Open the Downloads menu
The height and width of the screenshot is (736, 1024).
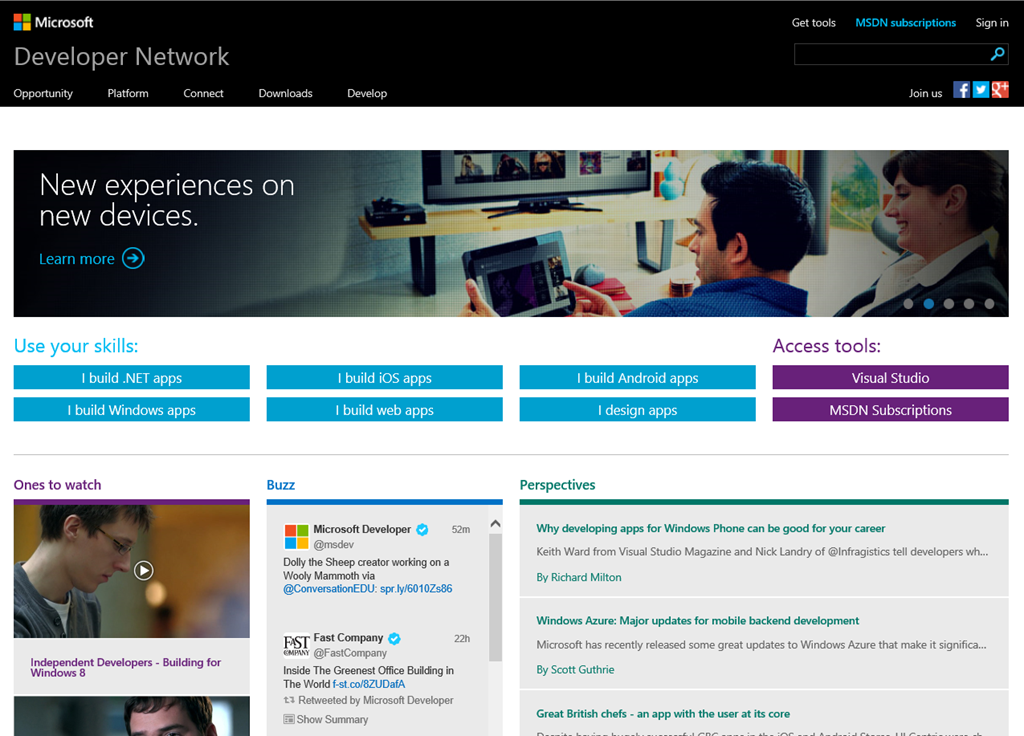click(x=285, y=93)
